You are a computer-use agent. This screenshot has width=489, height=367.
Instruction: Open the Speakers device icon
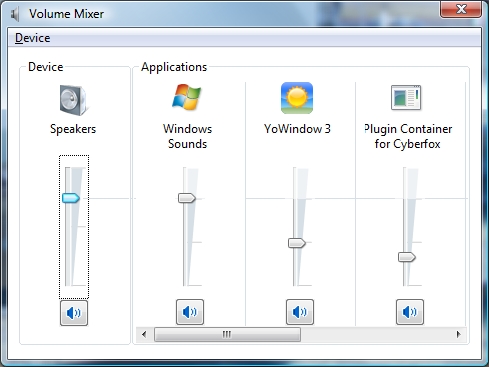tap(73, 100)
